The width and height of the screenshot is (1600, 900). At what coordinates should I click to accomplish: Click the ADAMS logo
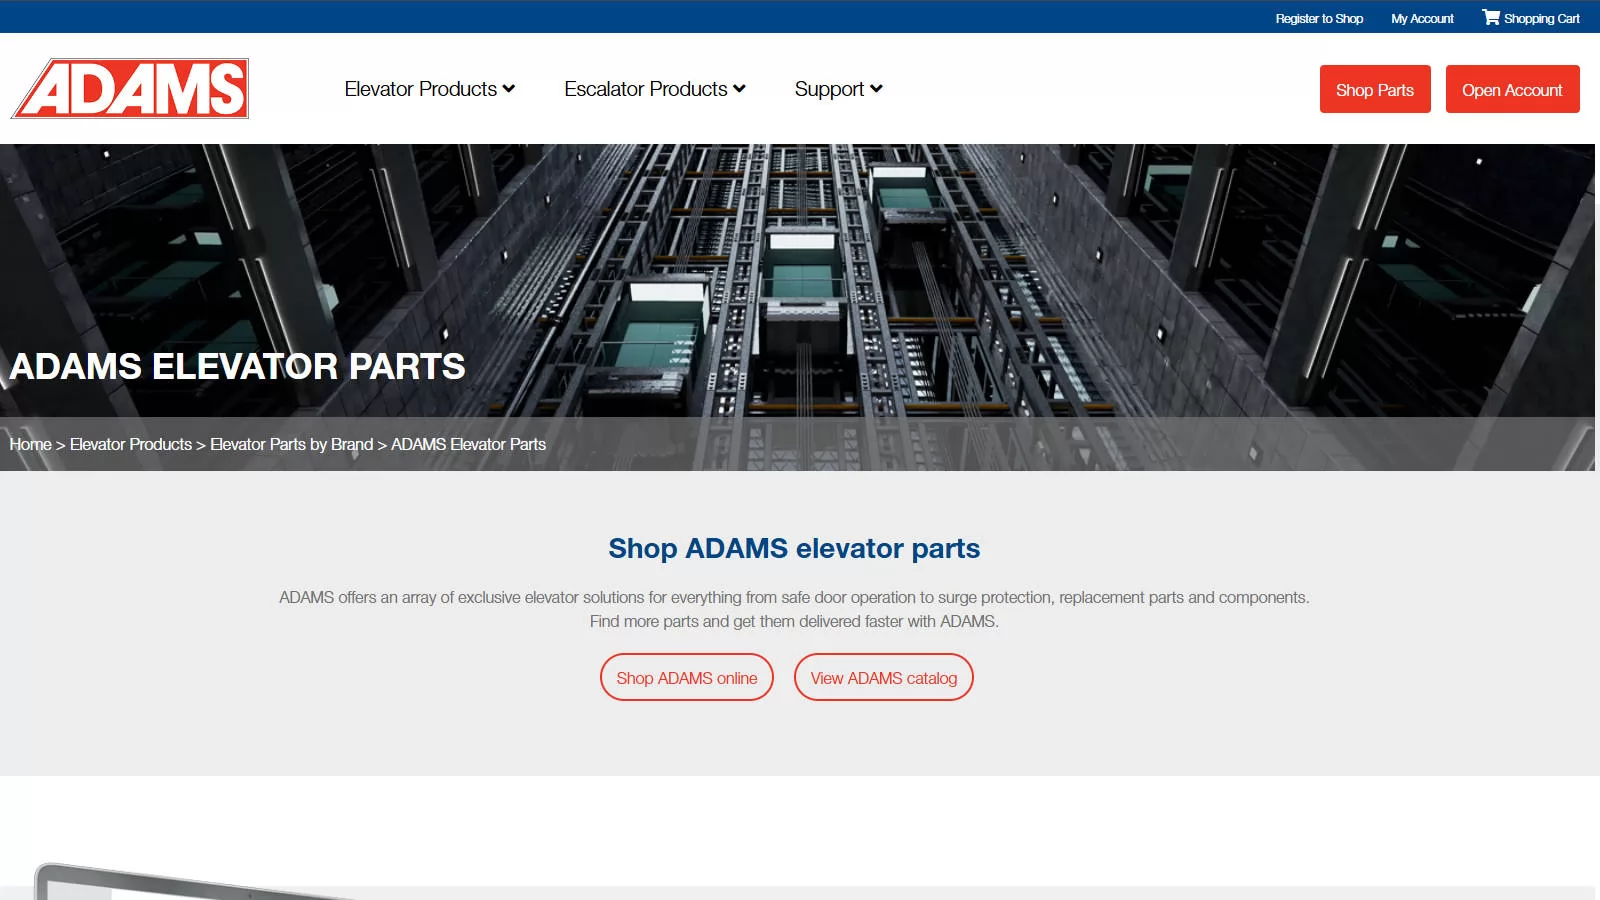[130, 88]
